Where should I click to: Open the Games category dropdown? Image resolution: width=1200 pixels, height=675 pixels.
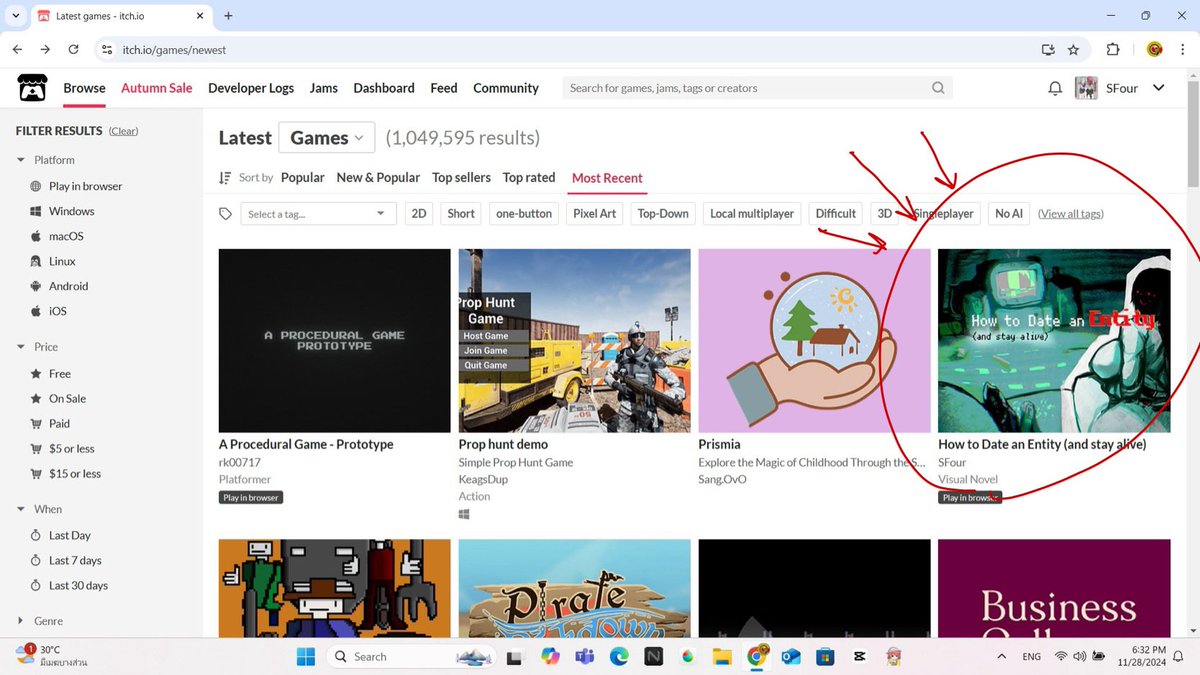point(327,138)
